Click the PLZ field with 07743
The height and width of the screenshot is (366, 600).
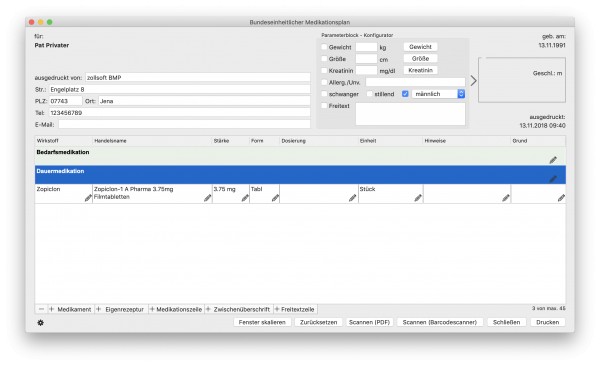point(65,101)
